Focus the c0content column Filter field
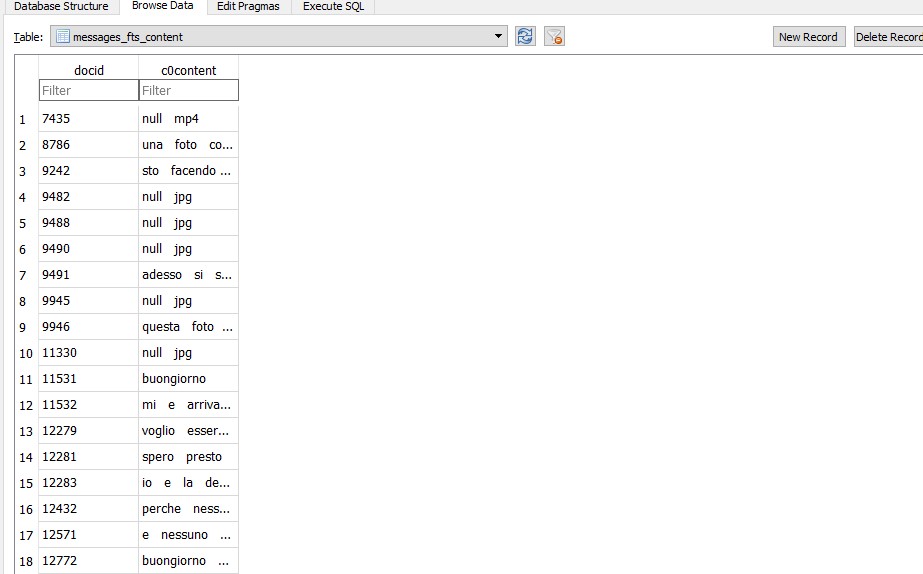Image resolution: width=923 pixels, height=574 pixels. 188,90
